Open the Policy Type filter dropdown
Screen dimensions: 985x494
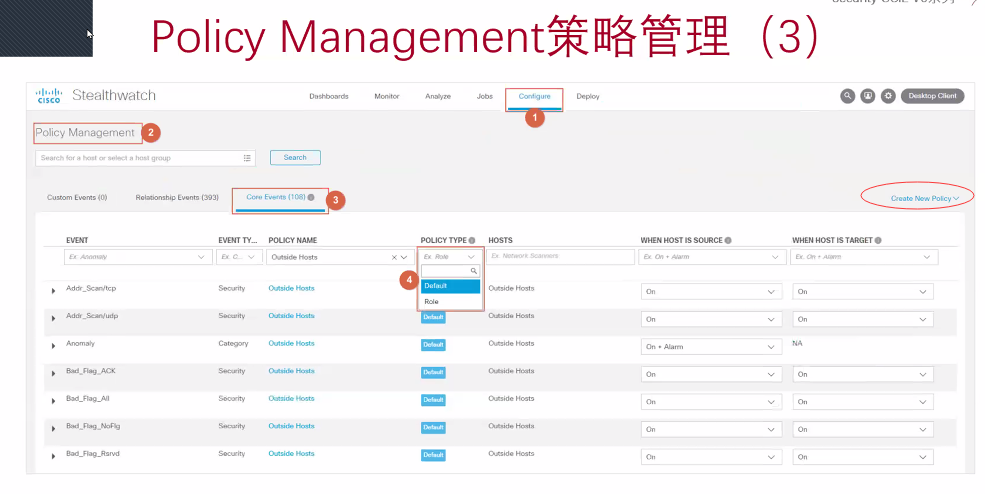(x=450, y=257)
